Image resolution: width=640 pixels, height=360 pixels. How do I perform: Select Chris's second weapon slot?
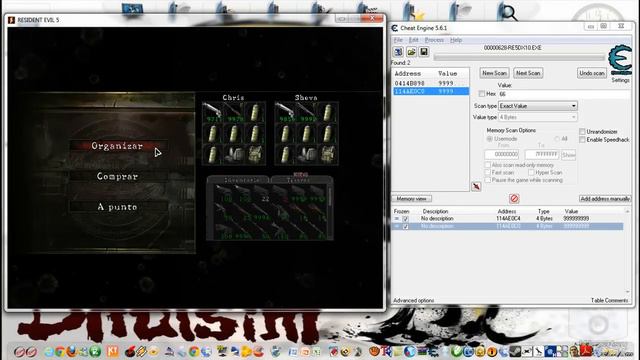pyautogui.click(x=234, y=113)
